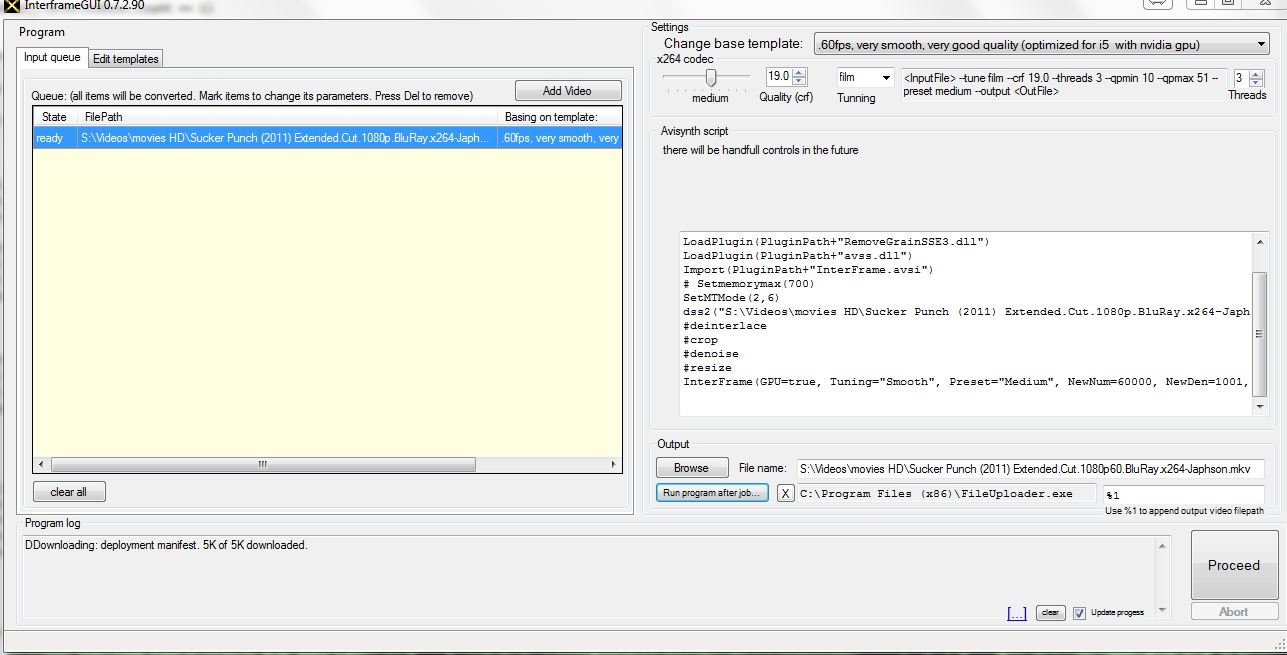Viewport: 1287px width, 655px height.
Task: Switch to the Edit templates tab
Action: coord(126,59)
